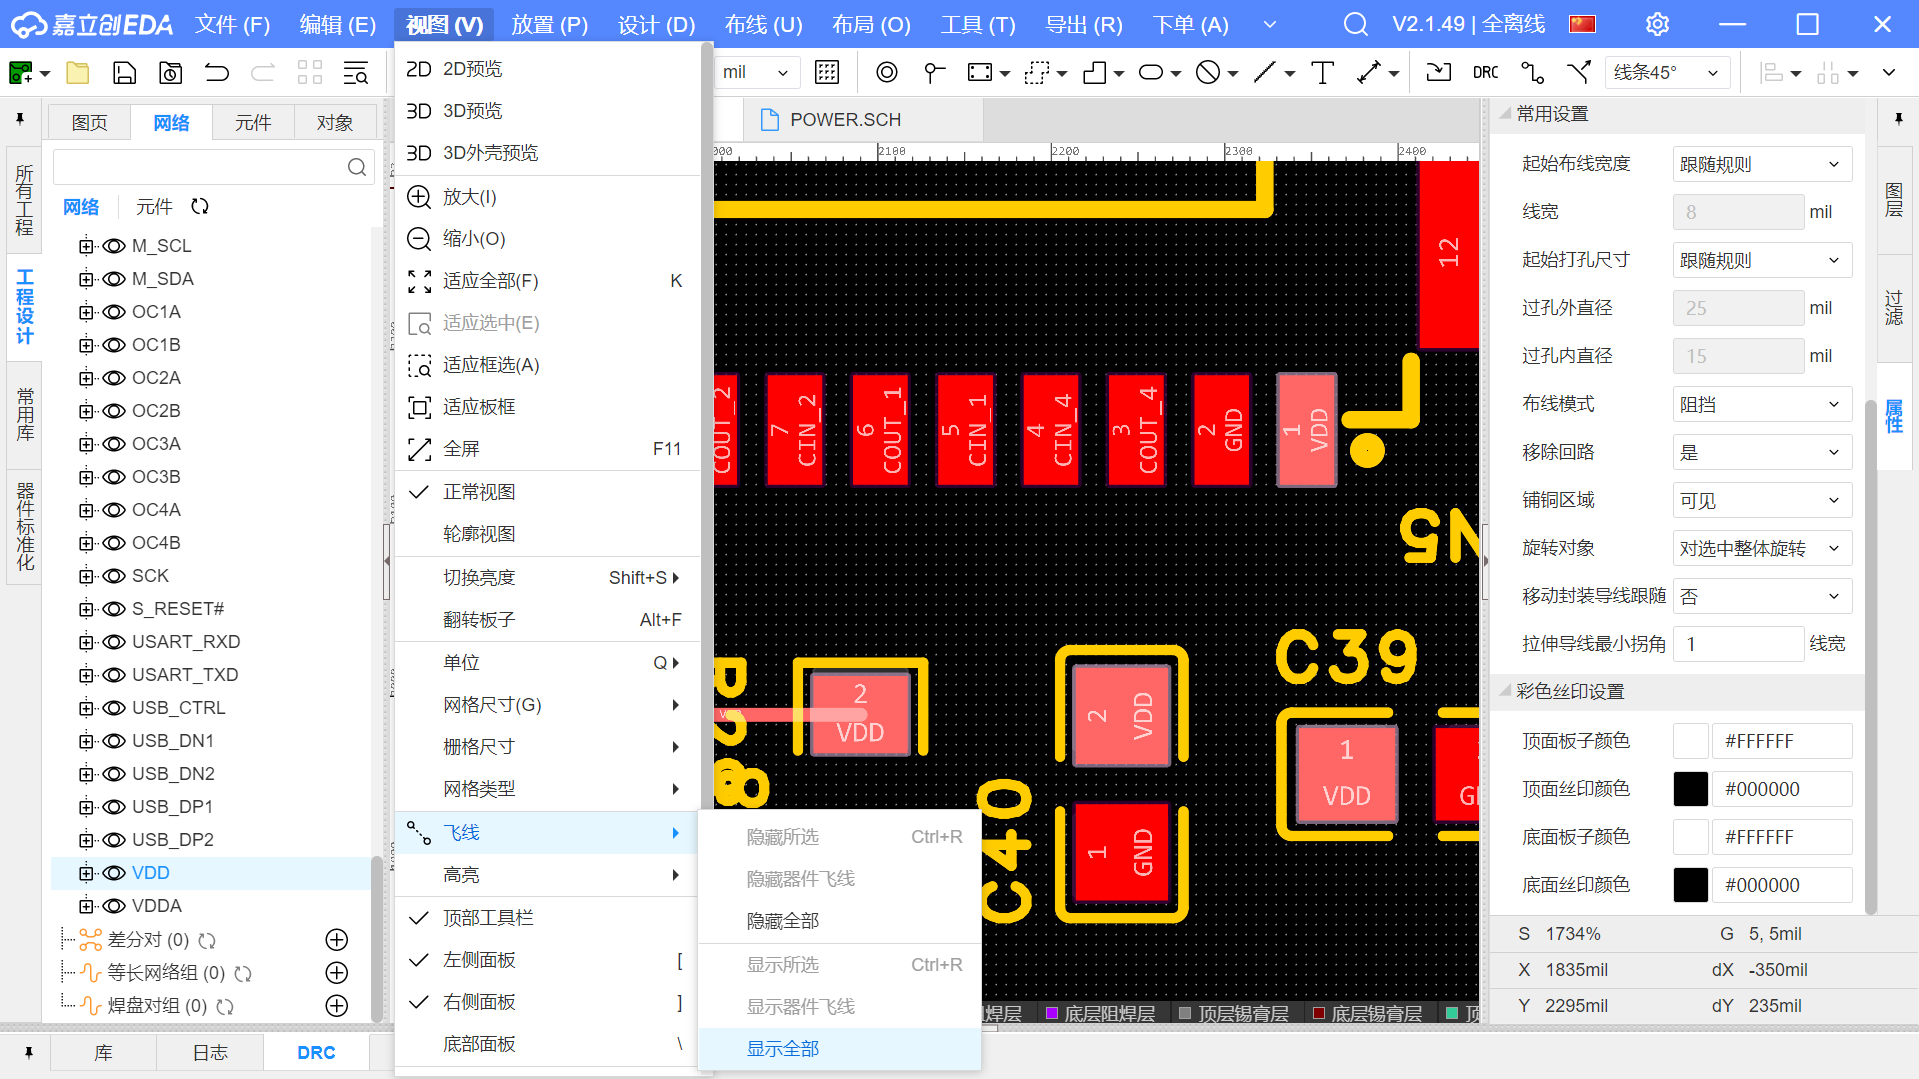
Task: Open the DRC tab at bottom
Action: (x=316, y=1052)
